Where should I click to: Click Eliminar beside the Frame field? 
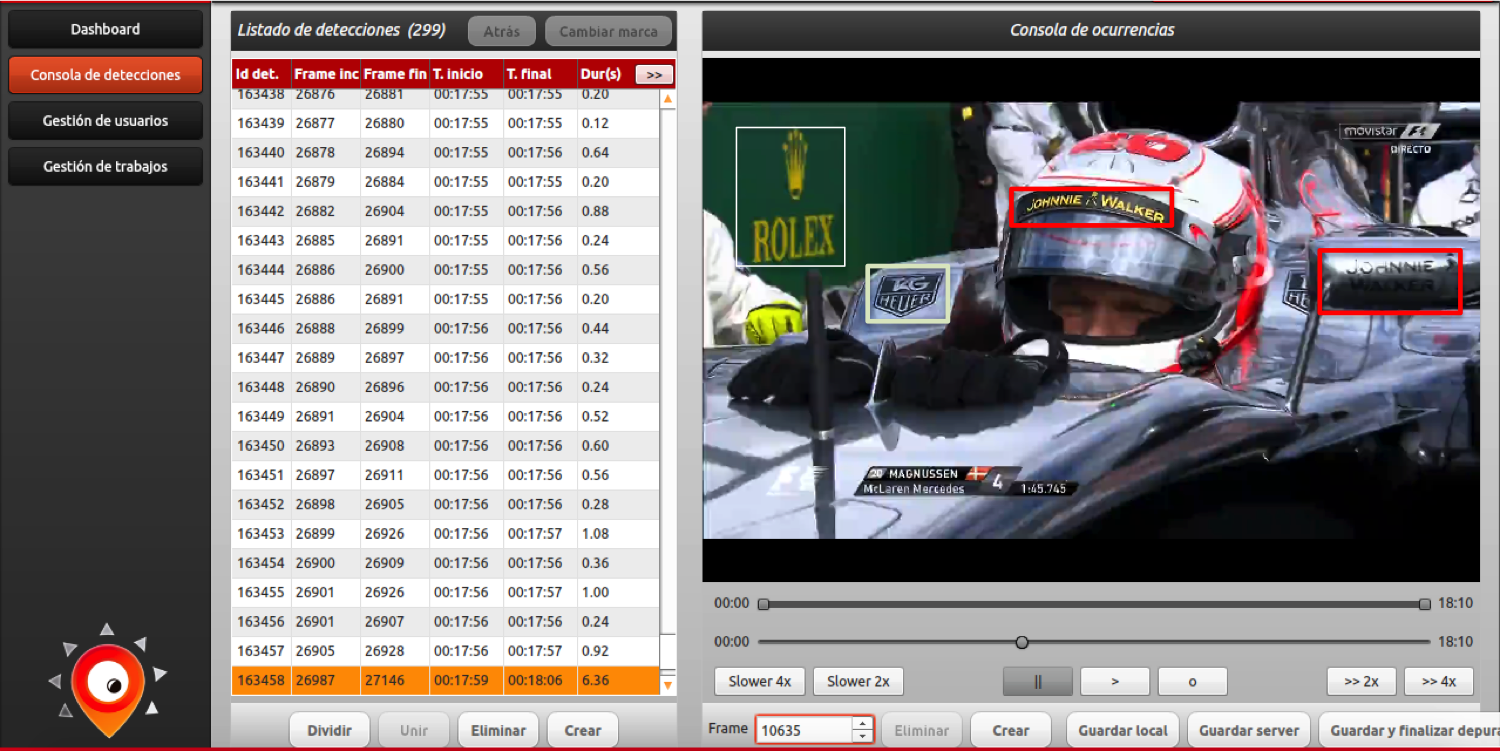[921, 731]
